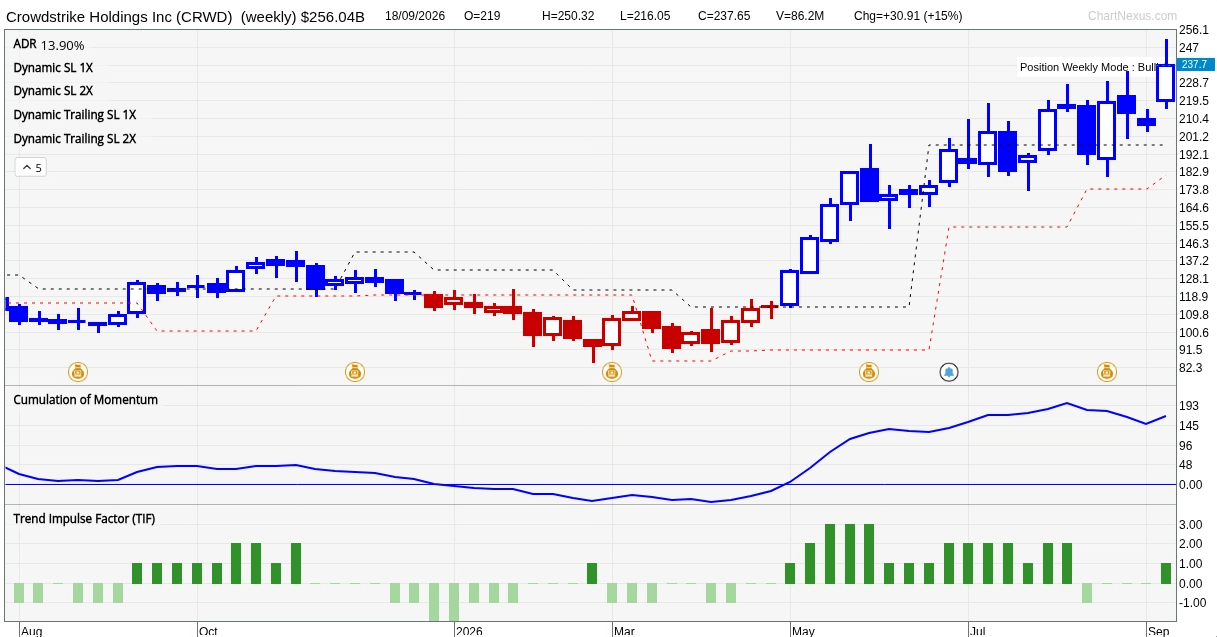The image size is (1217, 637).
Task: Click the Chg=+30.91 (+15%) change value
Action: [x=908, y=16]
